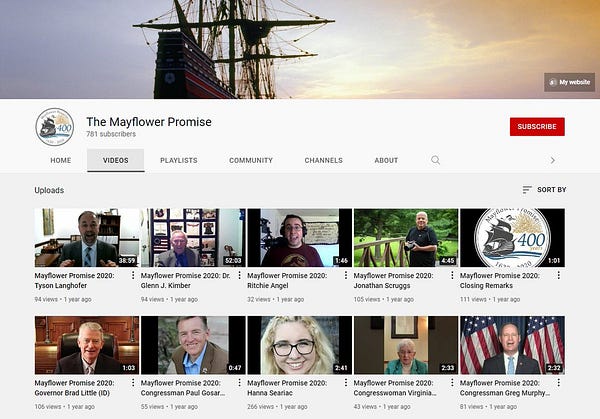Open title 'Mayflower Promise 2020: Closing Remarks'
Screen dimensions: 600x419
point(500,280)
